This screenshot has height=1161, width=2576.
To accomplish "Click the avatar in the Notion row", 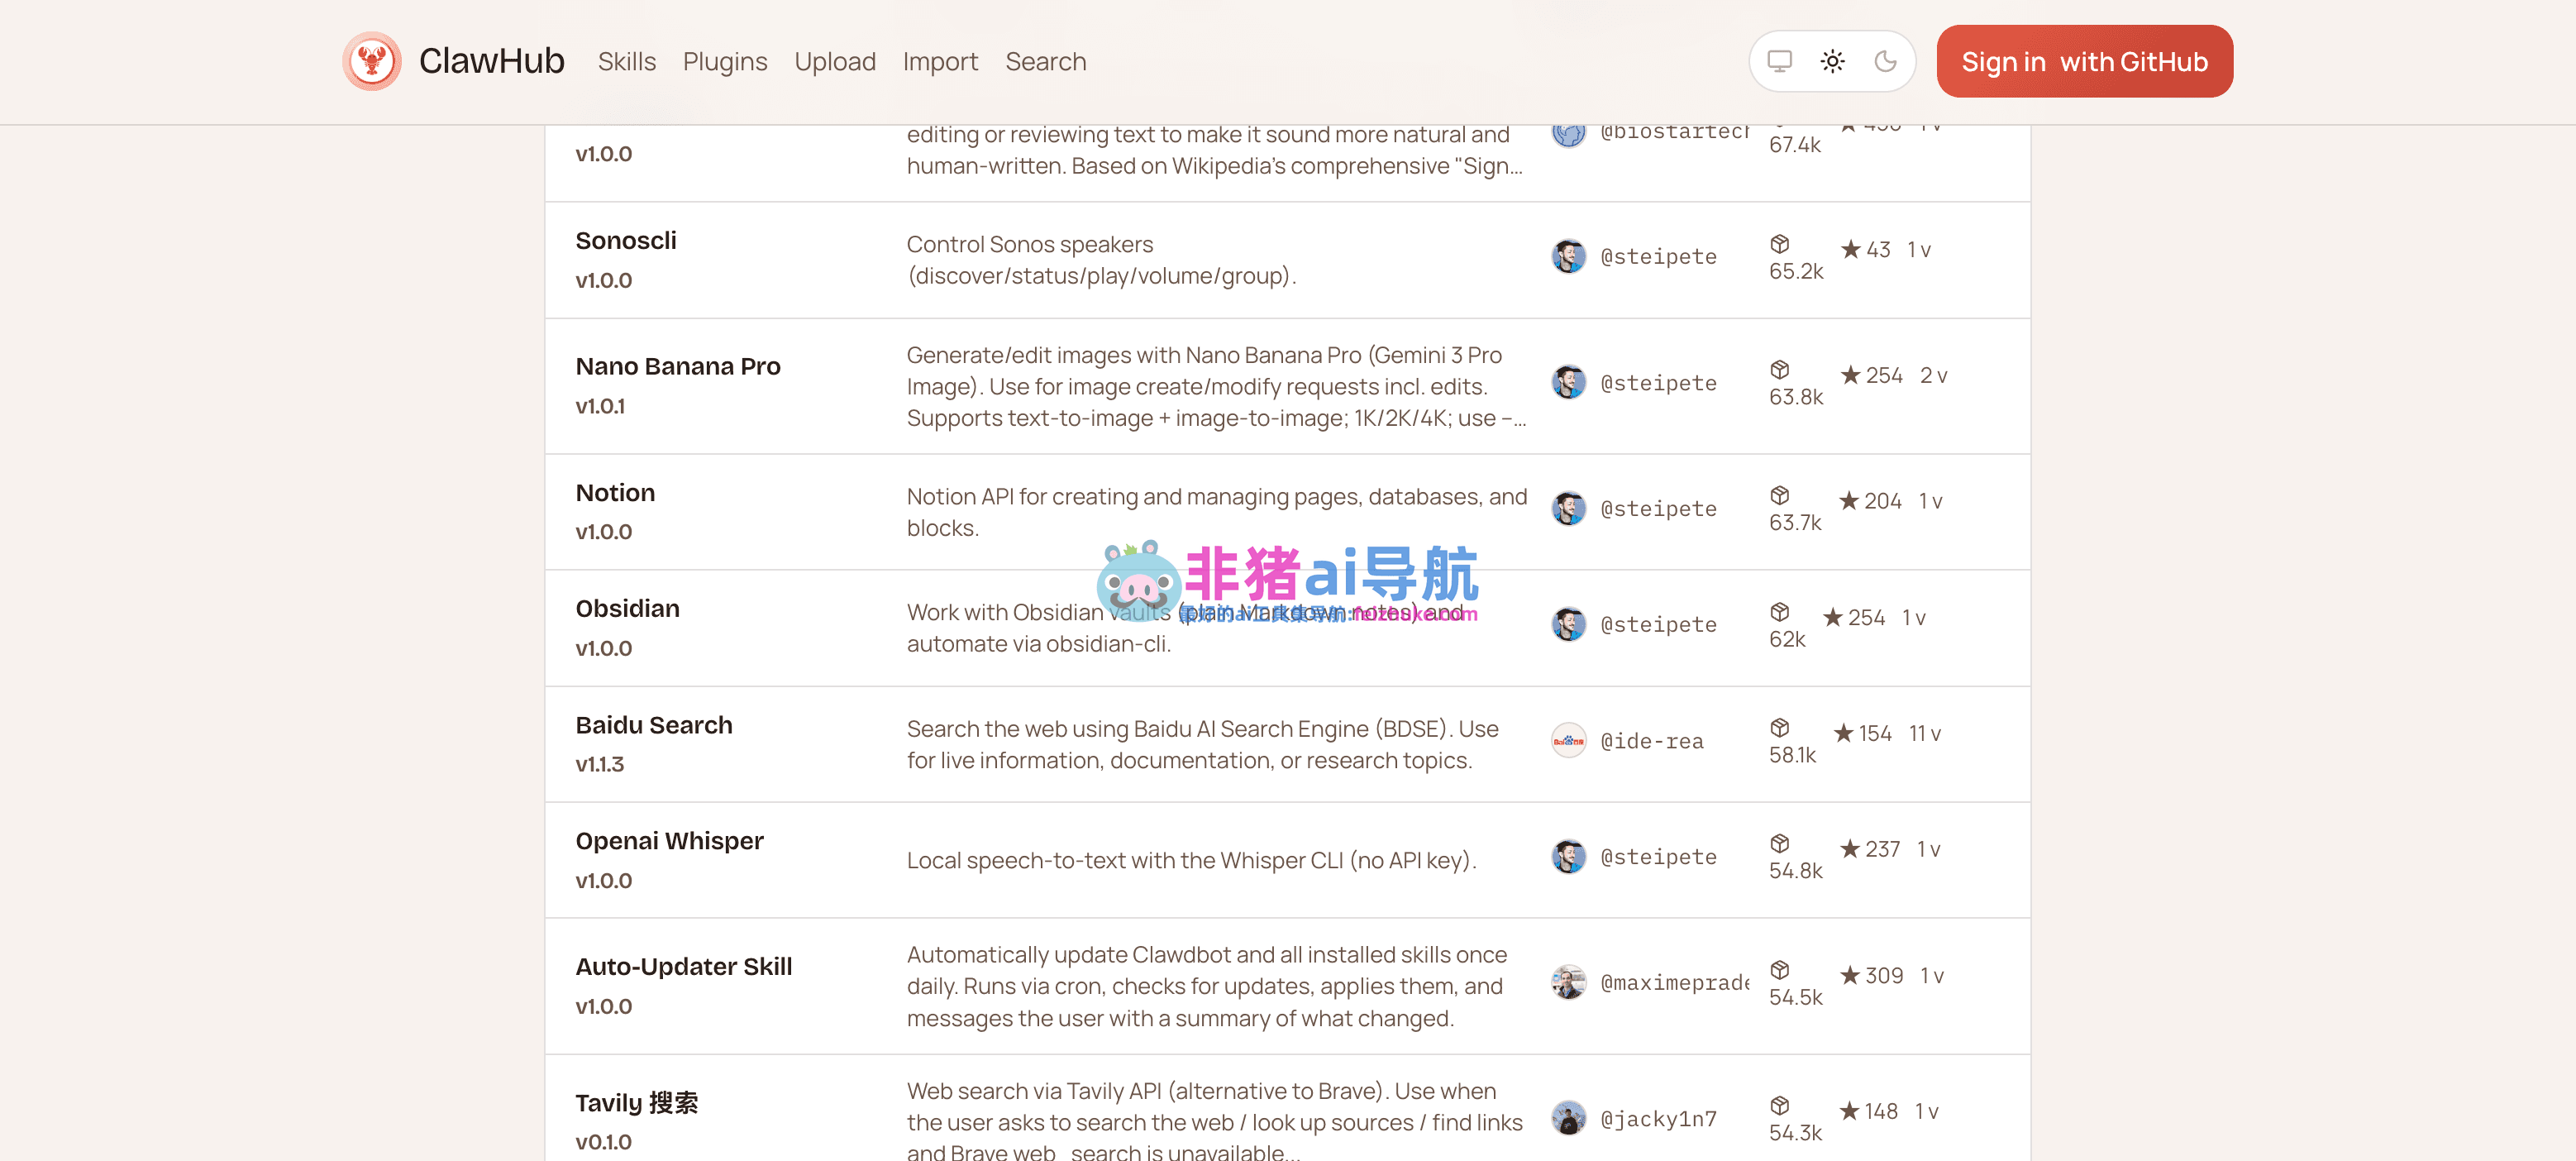I will (1568, 508).
